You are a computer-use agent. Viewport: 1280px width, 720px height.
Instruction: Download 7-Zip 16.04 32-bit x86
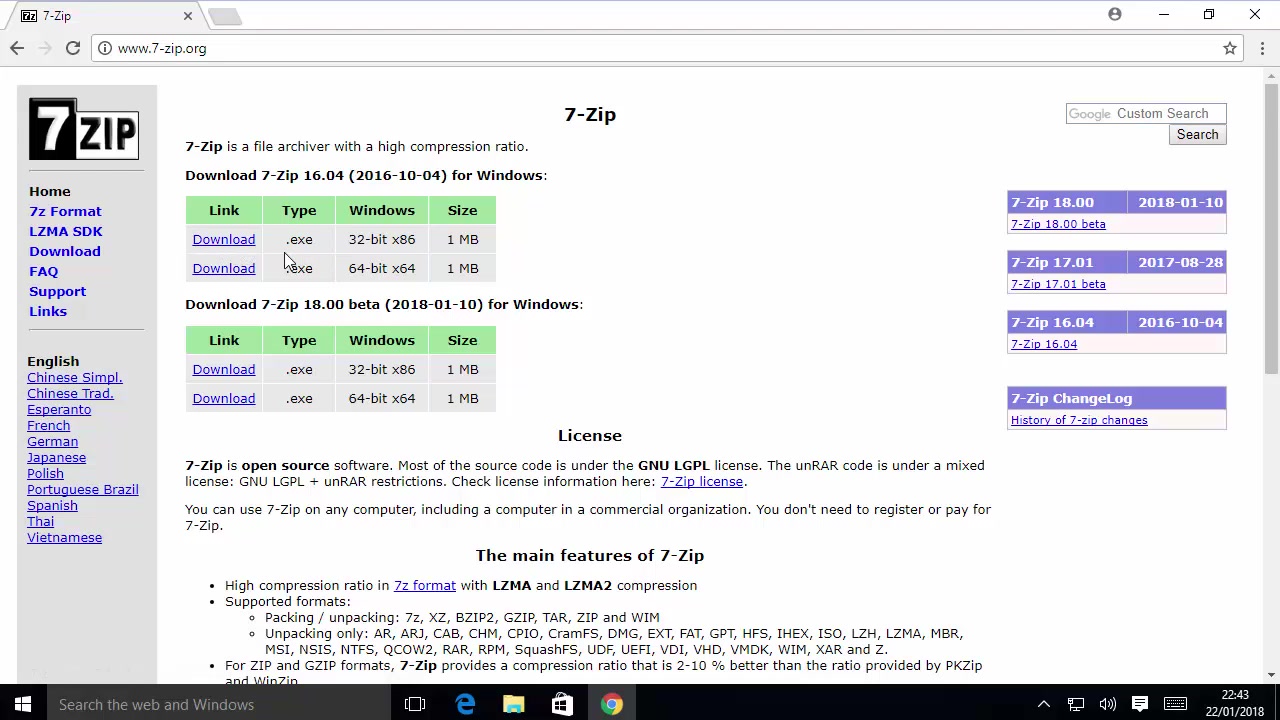224,239
